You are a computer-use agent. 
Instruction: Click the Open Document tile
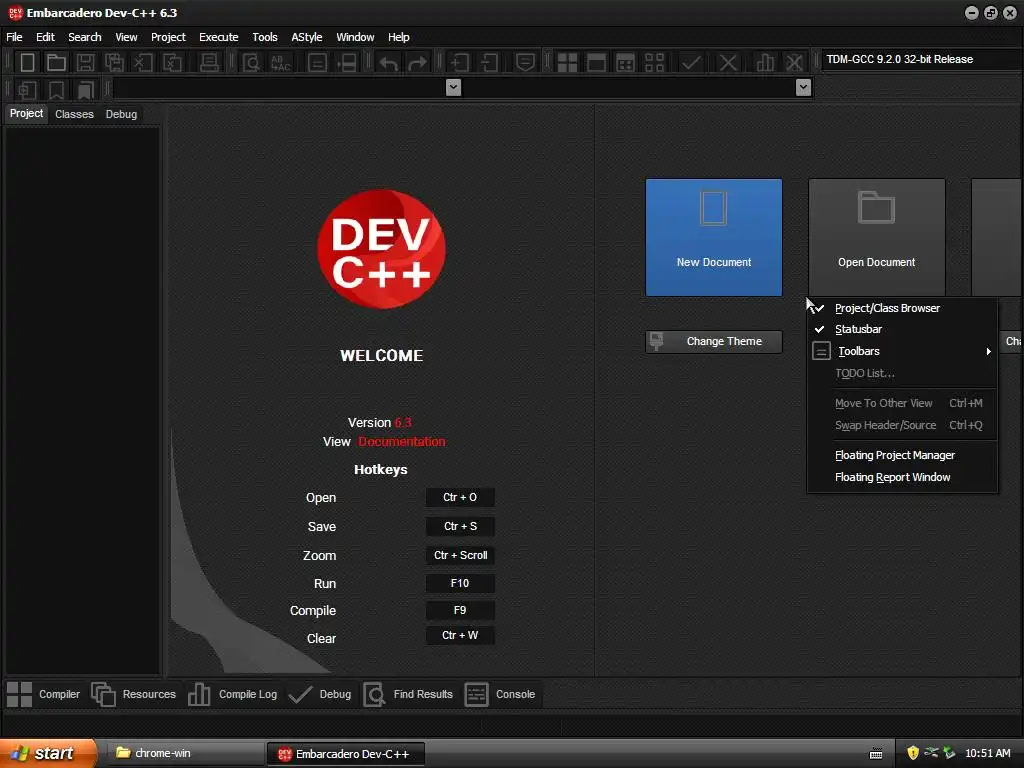pyautogui.click(x=876, y=238)
